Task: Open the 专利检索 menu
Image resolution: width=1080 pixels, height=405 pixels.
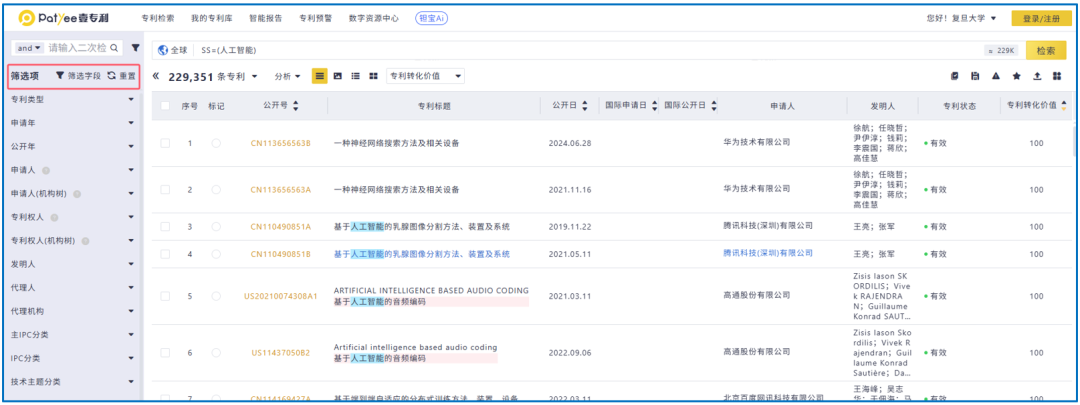Action: (x=158, y=19)
